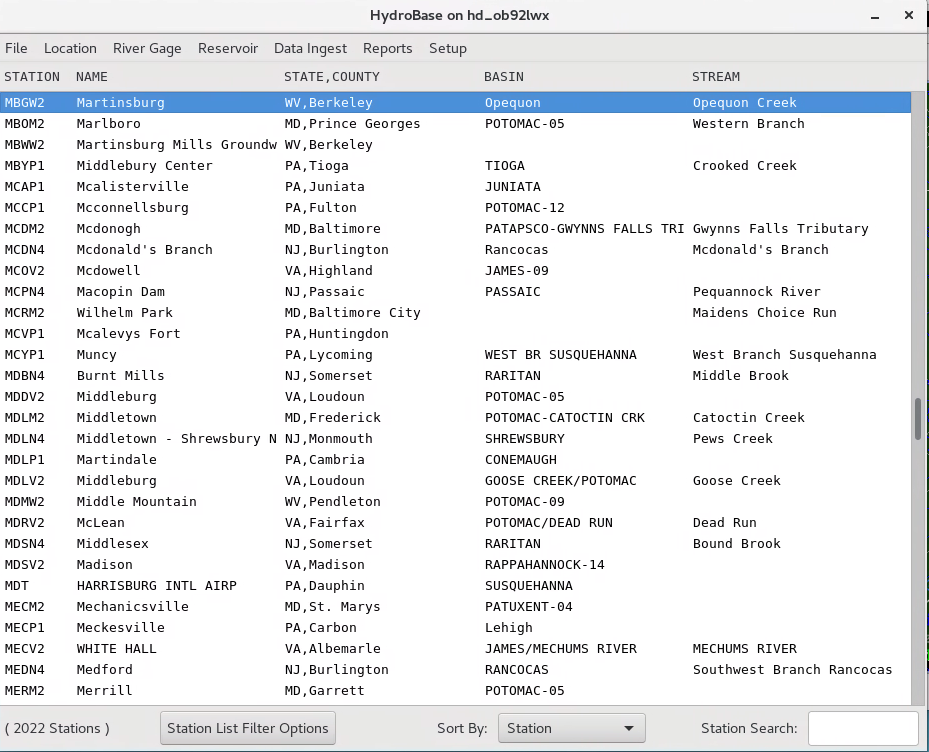This screenshot has width=929, height=752.
Task: Select MCCP1 Mcconnellsburg station
Action: point(455,208)
